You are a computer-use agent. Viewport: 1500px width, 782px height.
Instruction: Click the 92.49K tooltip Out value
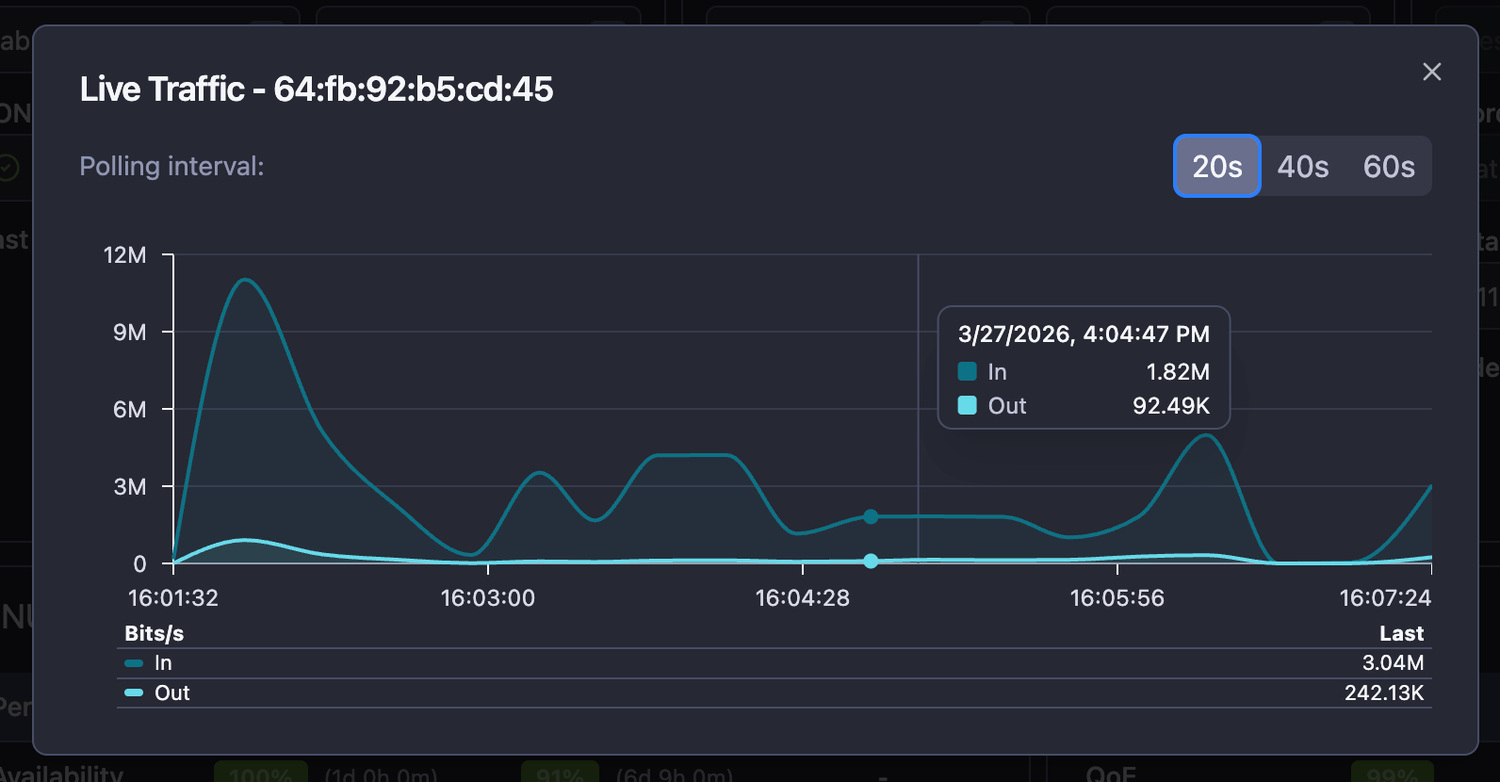coord(1172,406)
